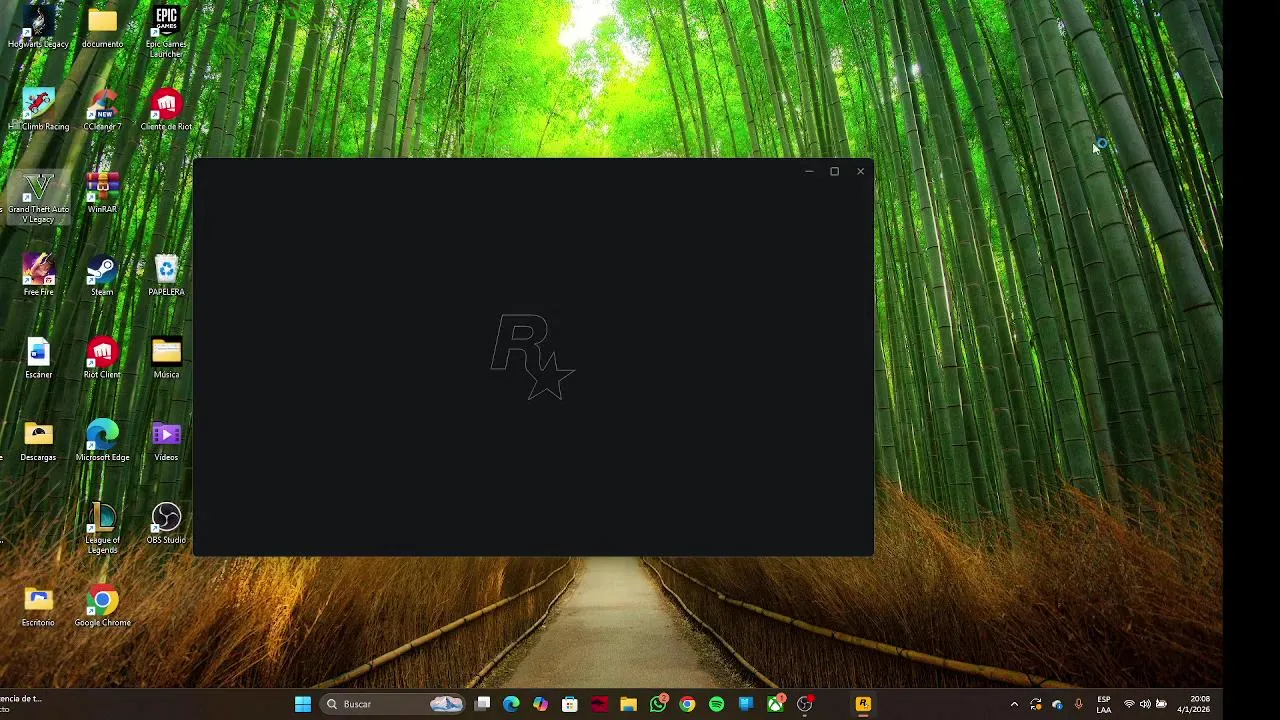
Task: Select Grand Theft Auto V Legacy shortcut
Action: 38,197
